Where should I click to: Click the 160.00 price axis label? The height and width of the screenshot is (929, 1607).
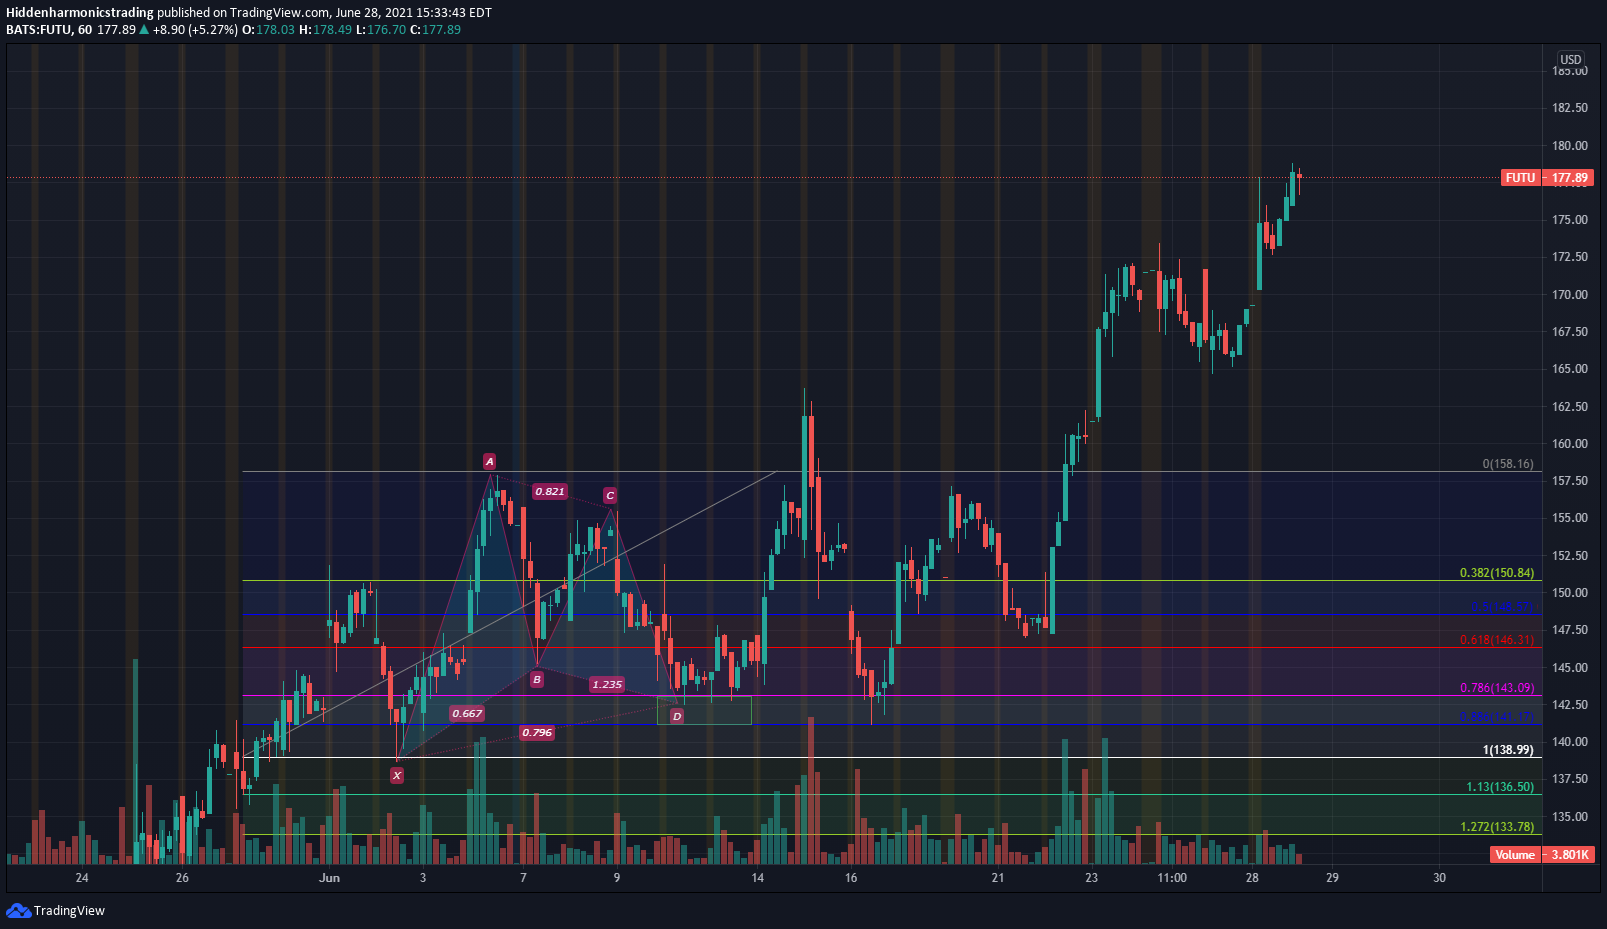click(1570, 444)
